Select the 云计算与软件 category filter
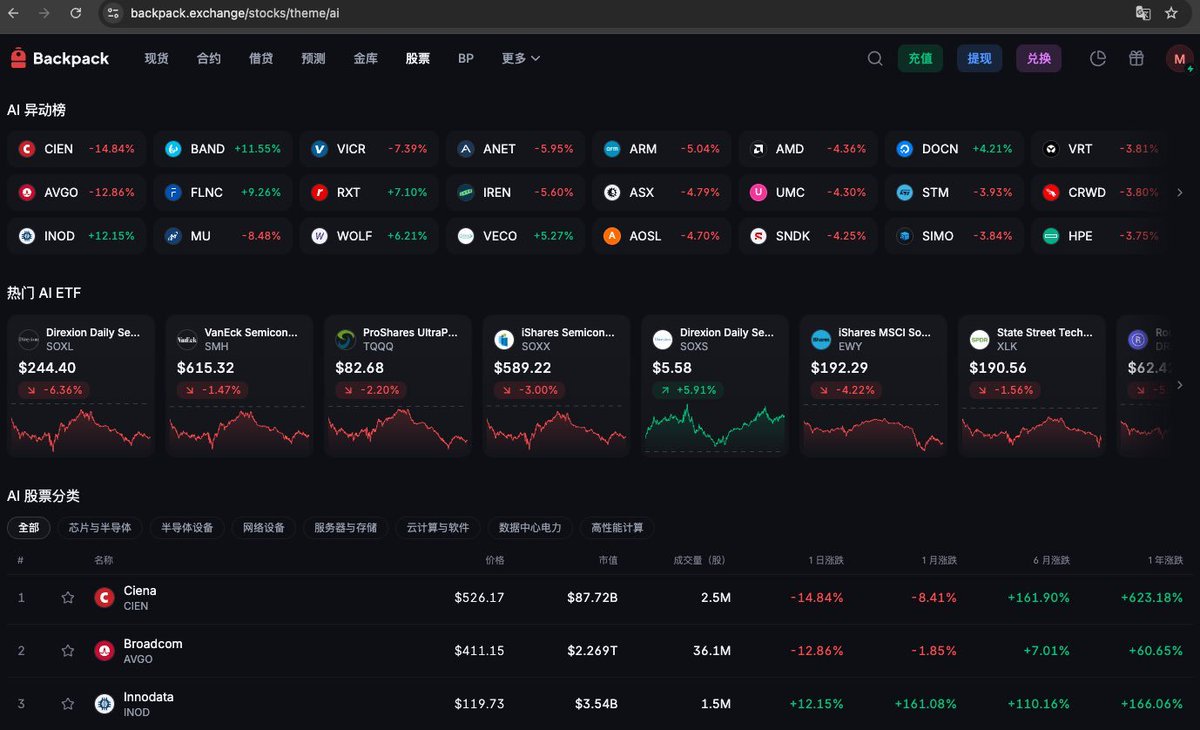 point(438,528)
